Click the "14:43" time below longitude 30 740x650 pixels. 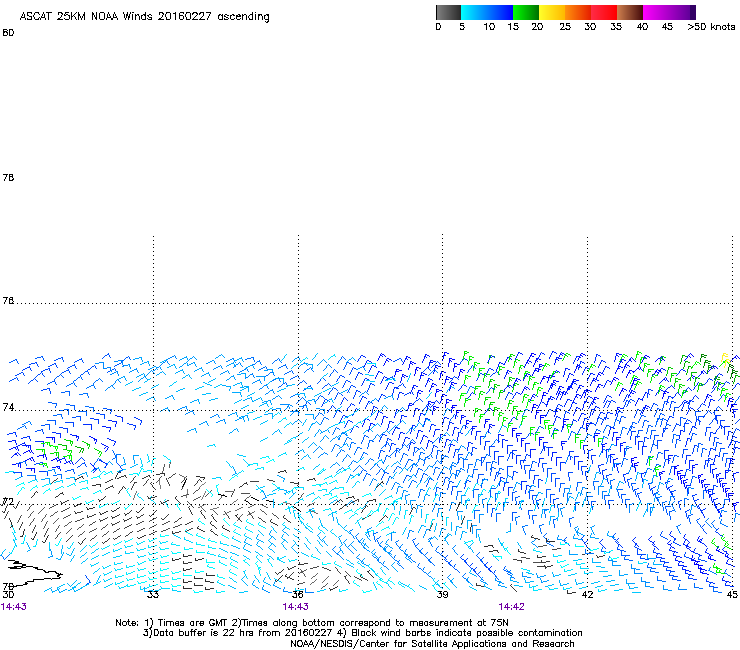14,607
